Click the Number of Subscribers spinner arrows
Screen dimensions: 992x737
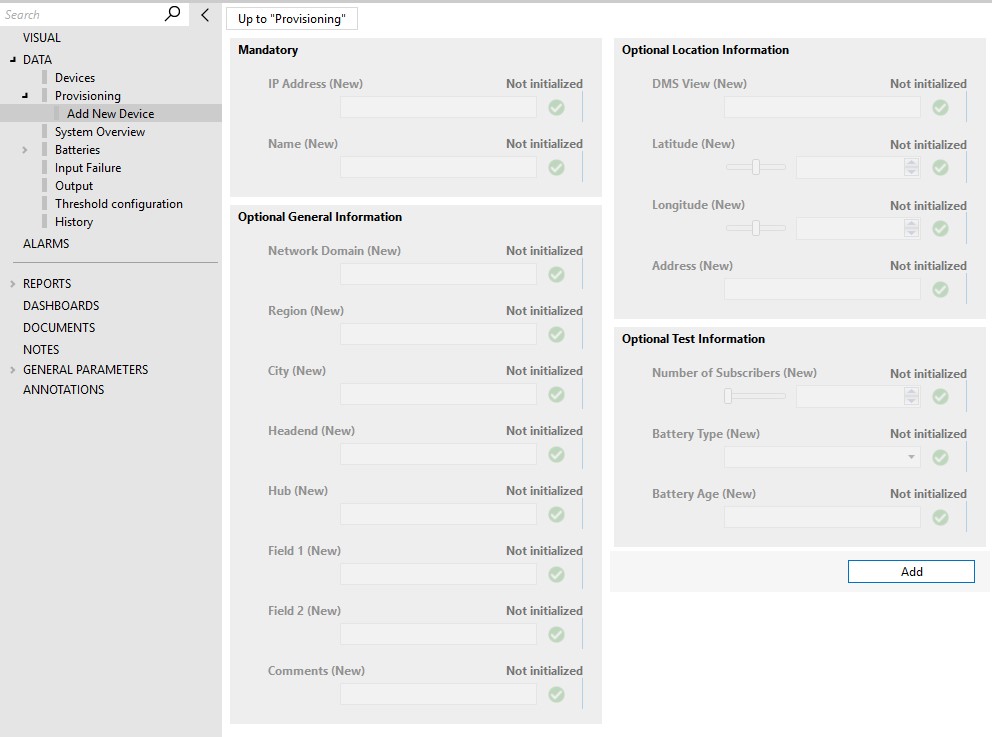tap(911, 396)
